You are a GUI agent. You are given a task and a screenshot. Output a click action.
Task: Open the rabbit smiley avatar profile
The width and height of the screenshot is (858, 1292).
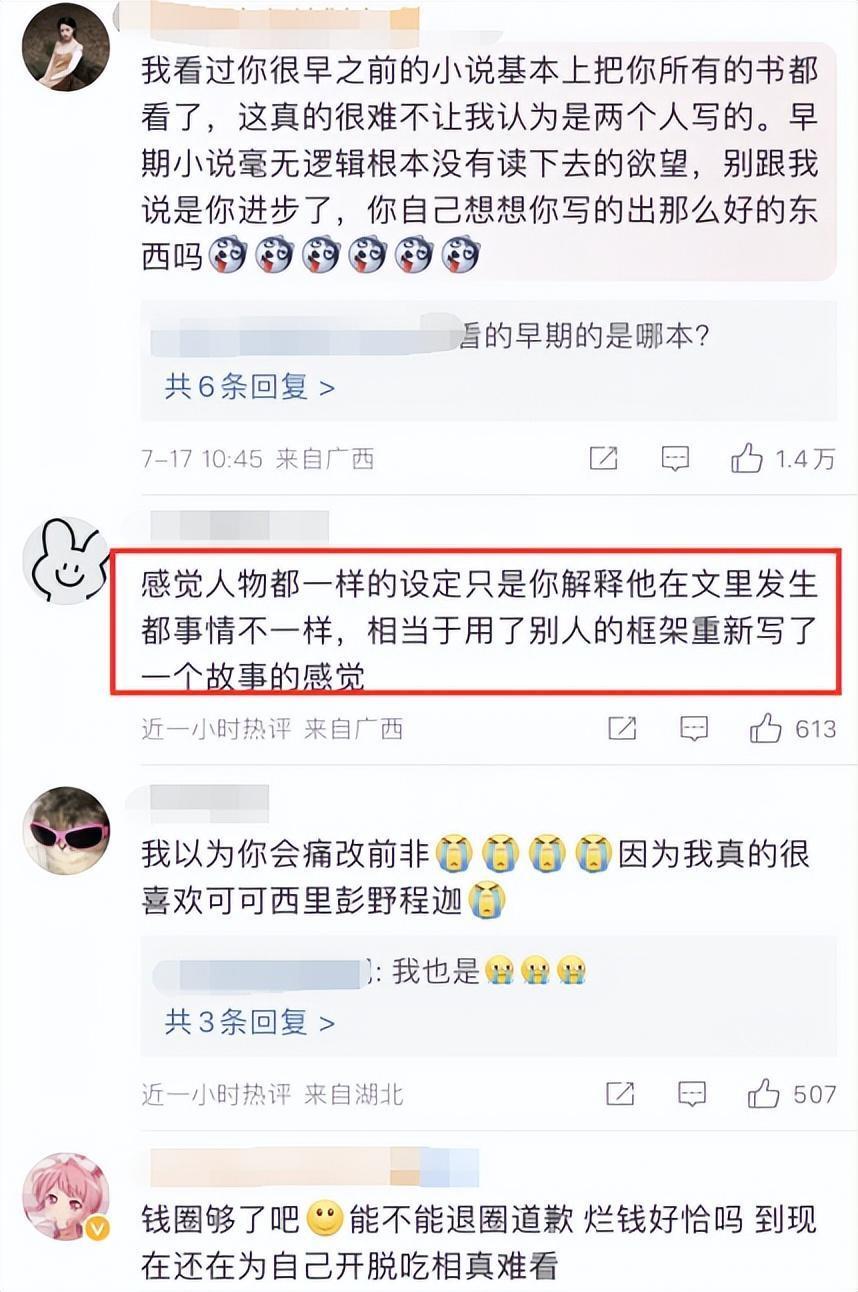pyautogui.click(x=66, y=562)
